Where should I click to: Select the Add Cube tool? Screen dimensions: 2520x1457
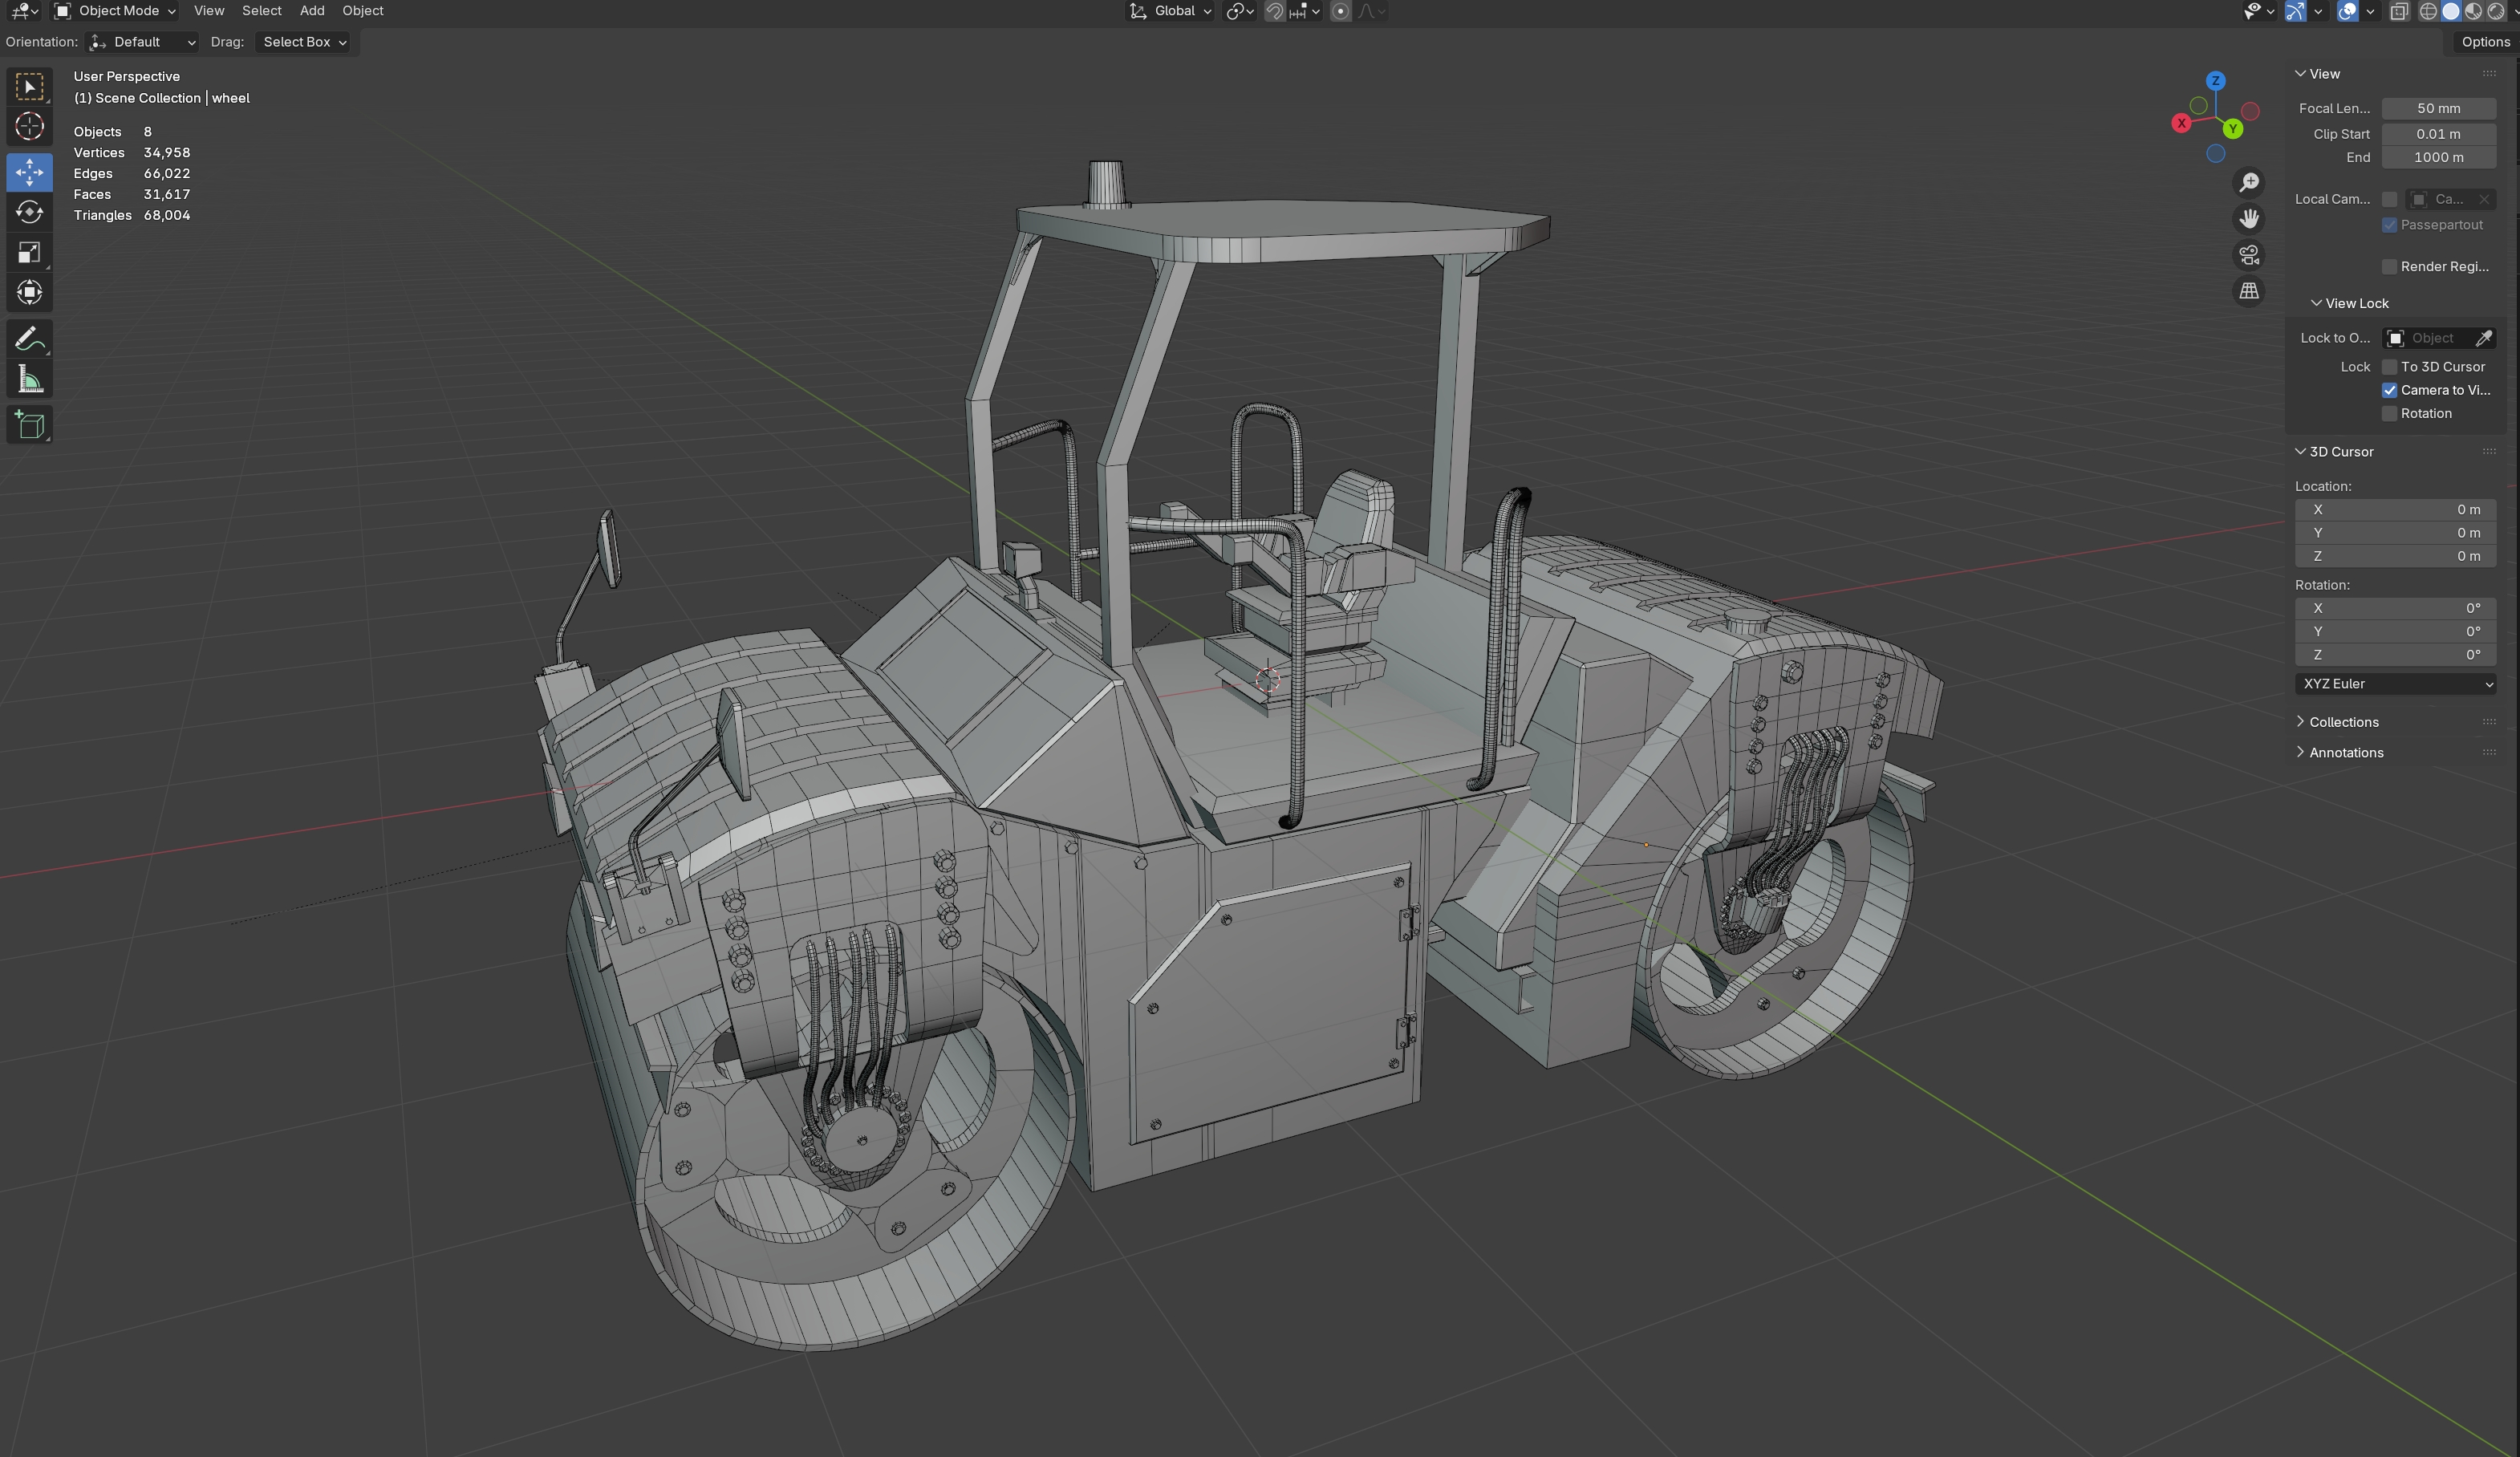[29, 425]
